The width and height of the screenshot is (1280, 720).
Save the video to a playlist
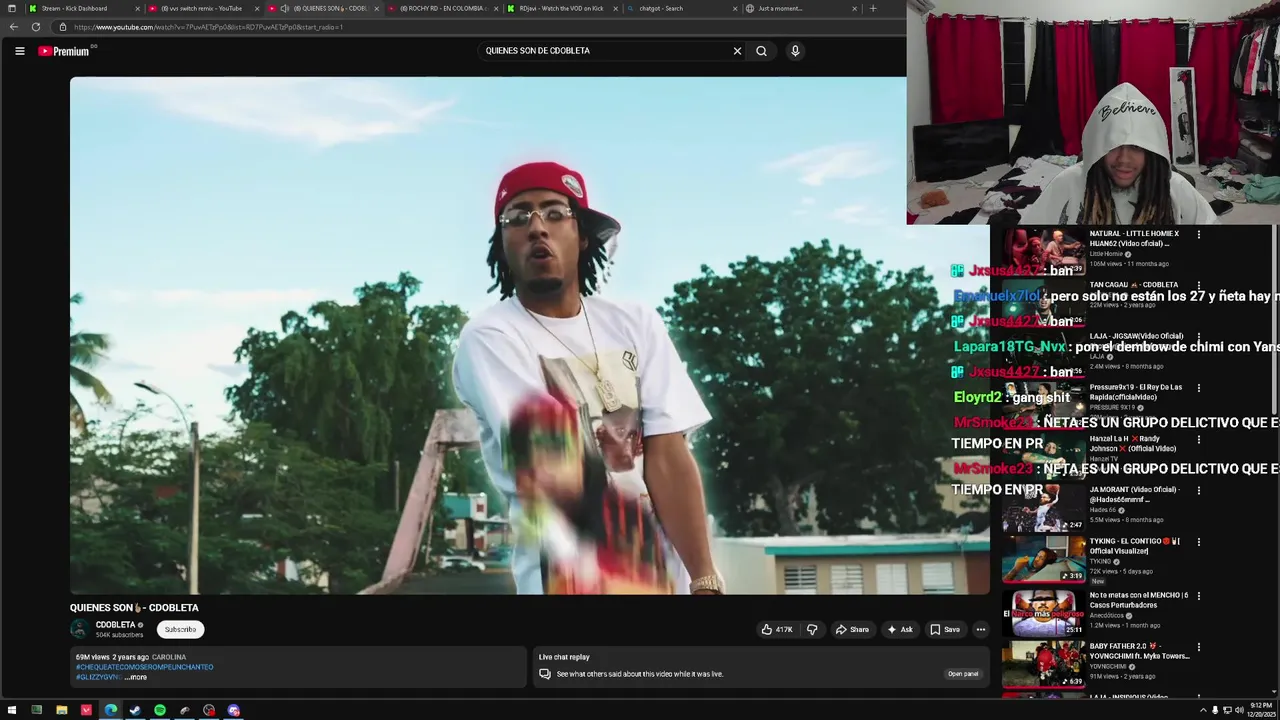tap(945, 629)
